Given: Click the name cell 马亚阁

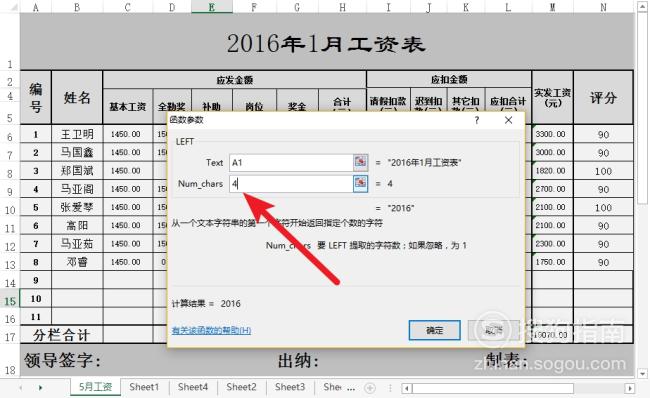Looking at the screenshot, I should (x=77, y=189).
